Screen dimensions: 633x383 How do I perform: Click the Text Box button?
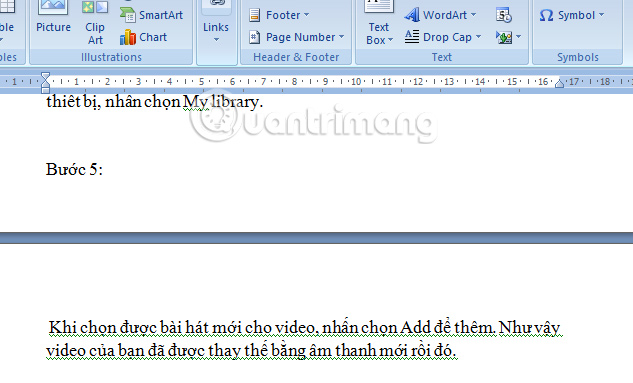tap(379, 22)
